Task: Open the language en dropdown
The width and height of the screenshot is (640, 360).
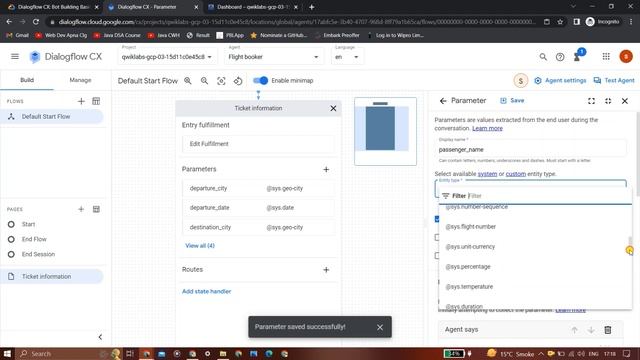Action: (x=347, y=57)
